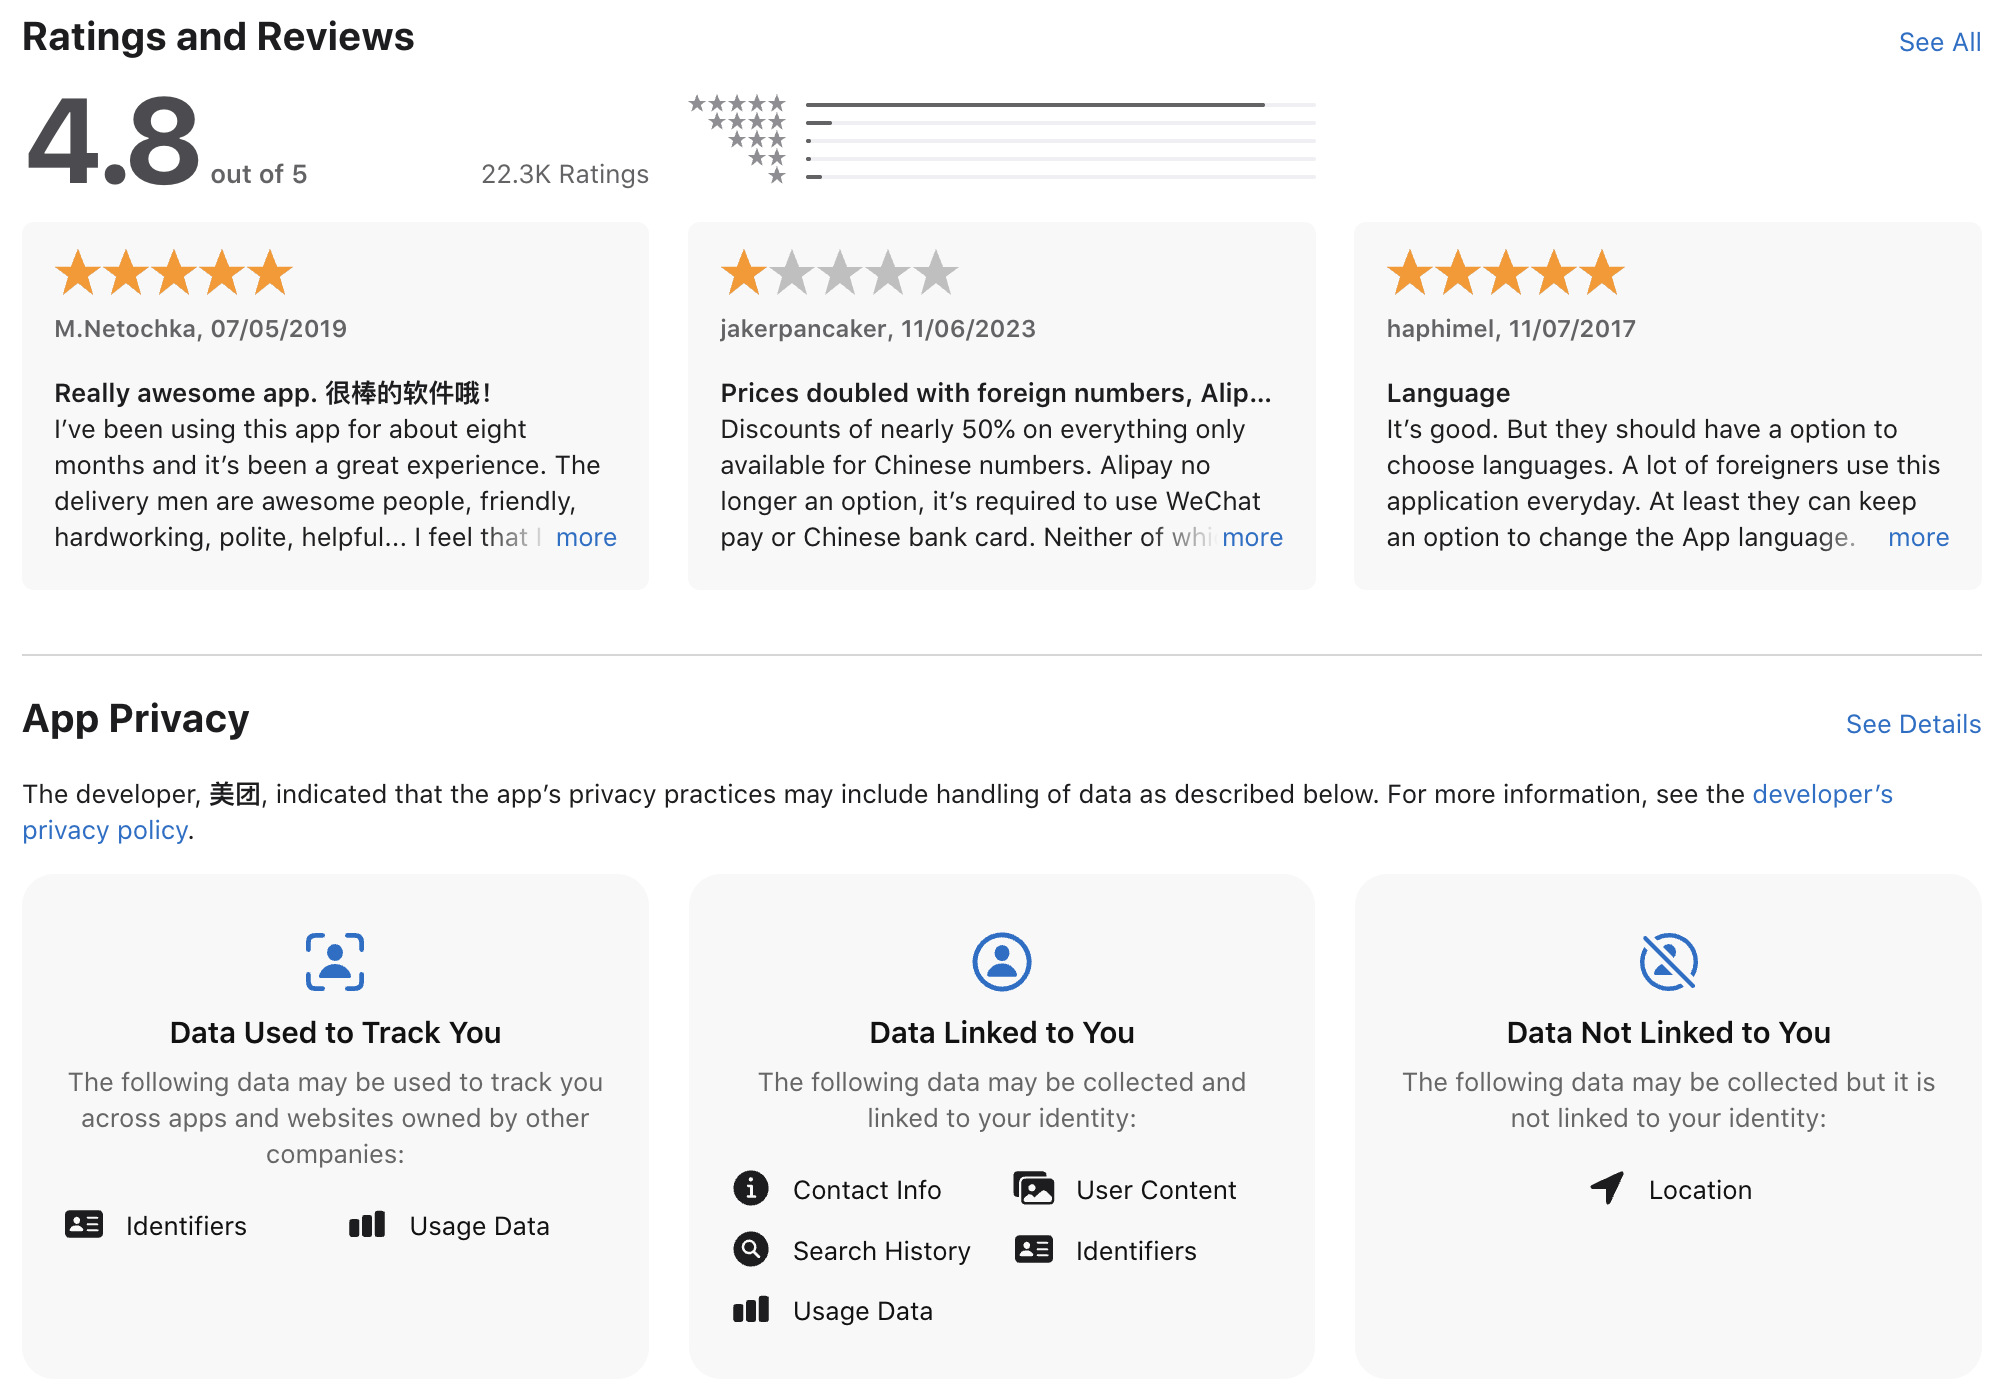Click the Data Linked to You heading
This screenshot has height=1388, width=1998.
[x=1001, y=1032]
